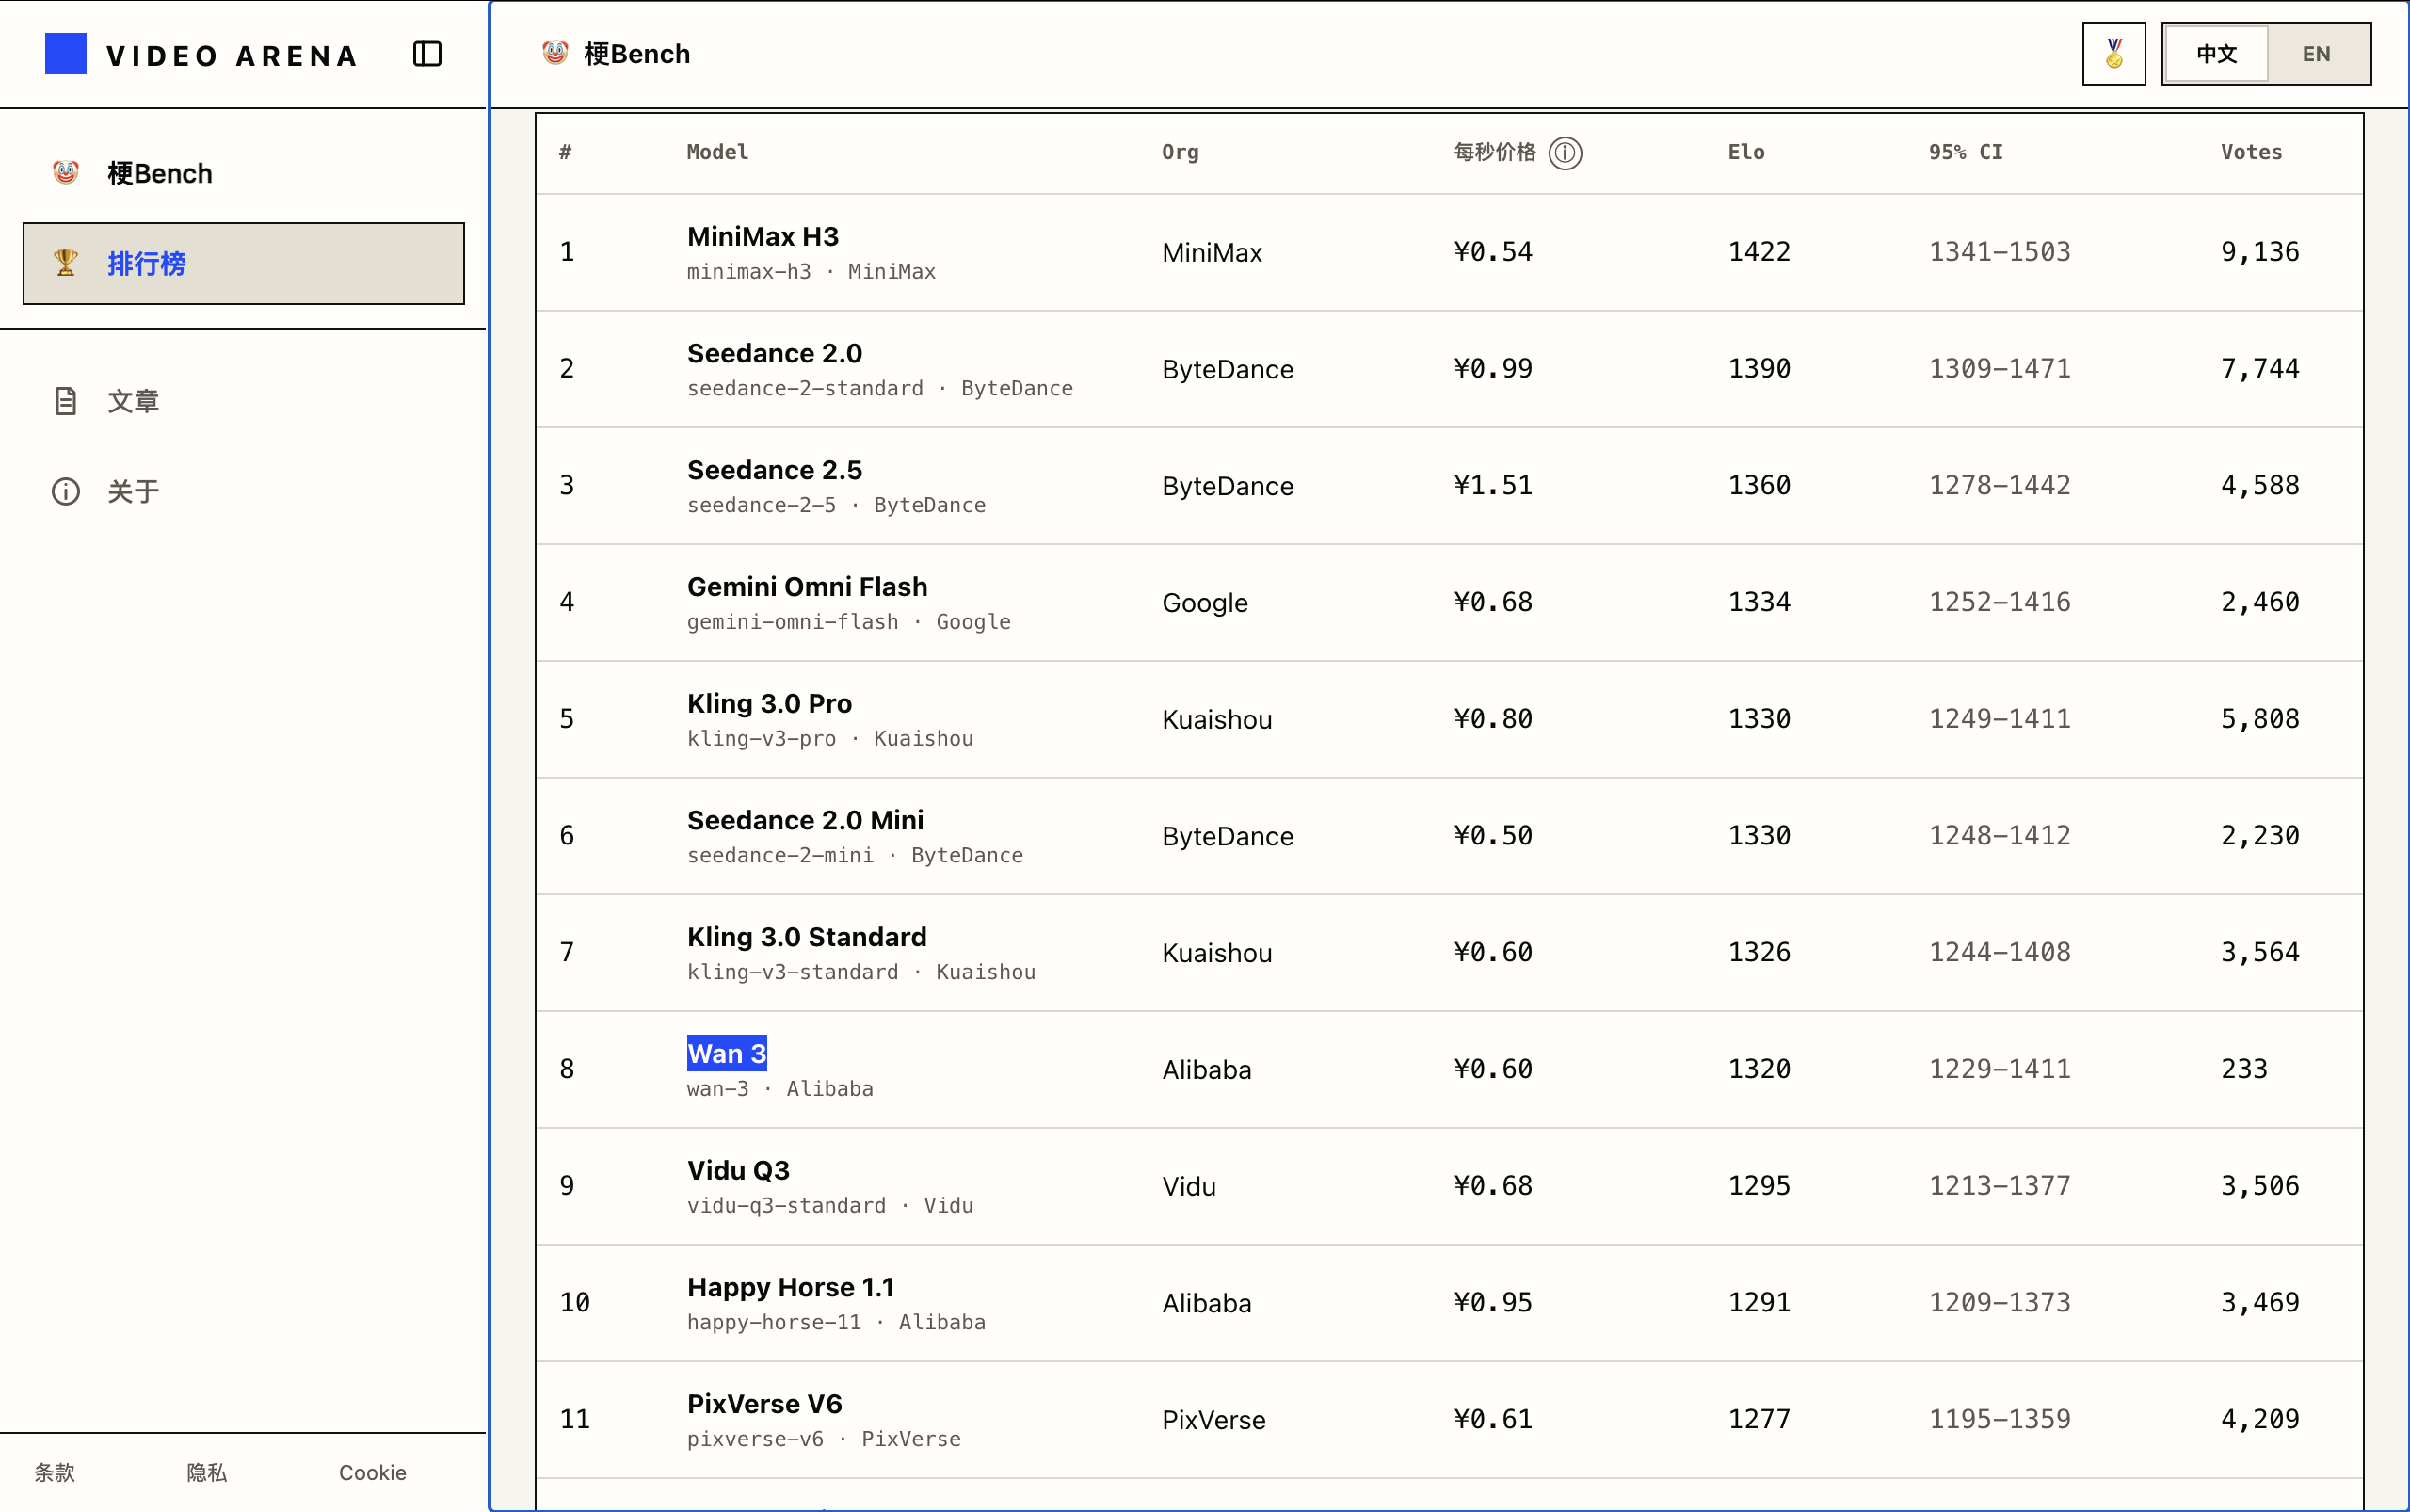Open the 条款 footer link
2410x1512 pixels.
click(54, 1472)
